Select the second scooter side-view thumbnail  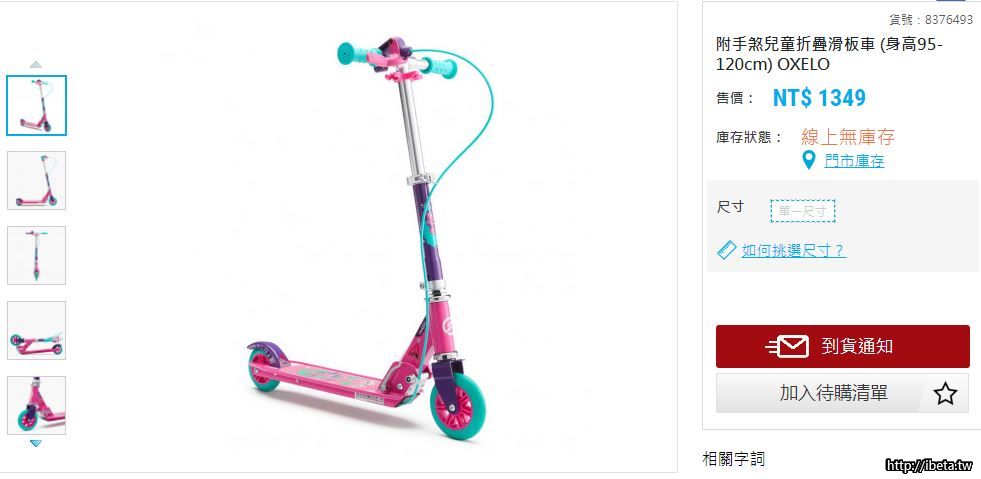pyautogui.click(x=36, y=180)
